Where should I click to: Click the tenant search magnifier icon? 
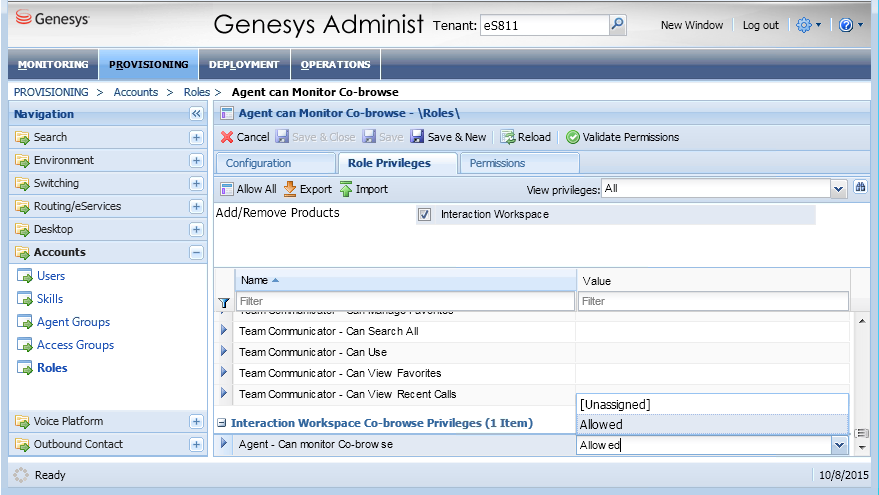617,25
